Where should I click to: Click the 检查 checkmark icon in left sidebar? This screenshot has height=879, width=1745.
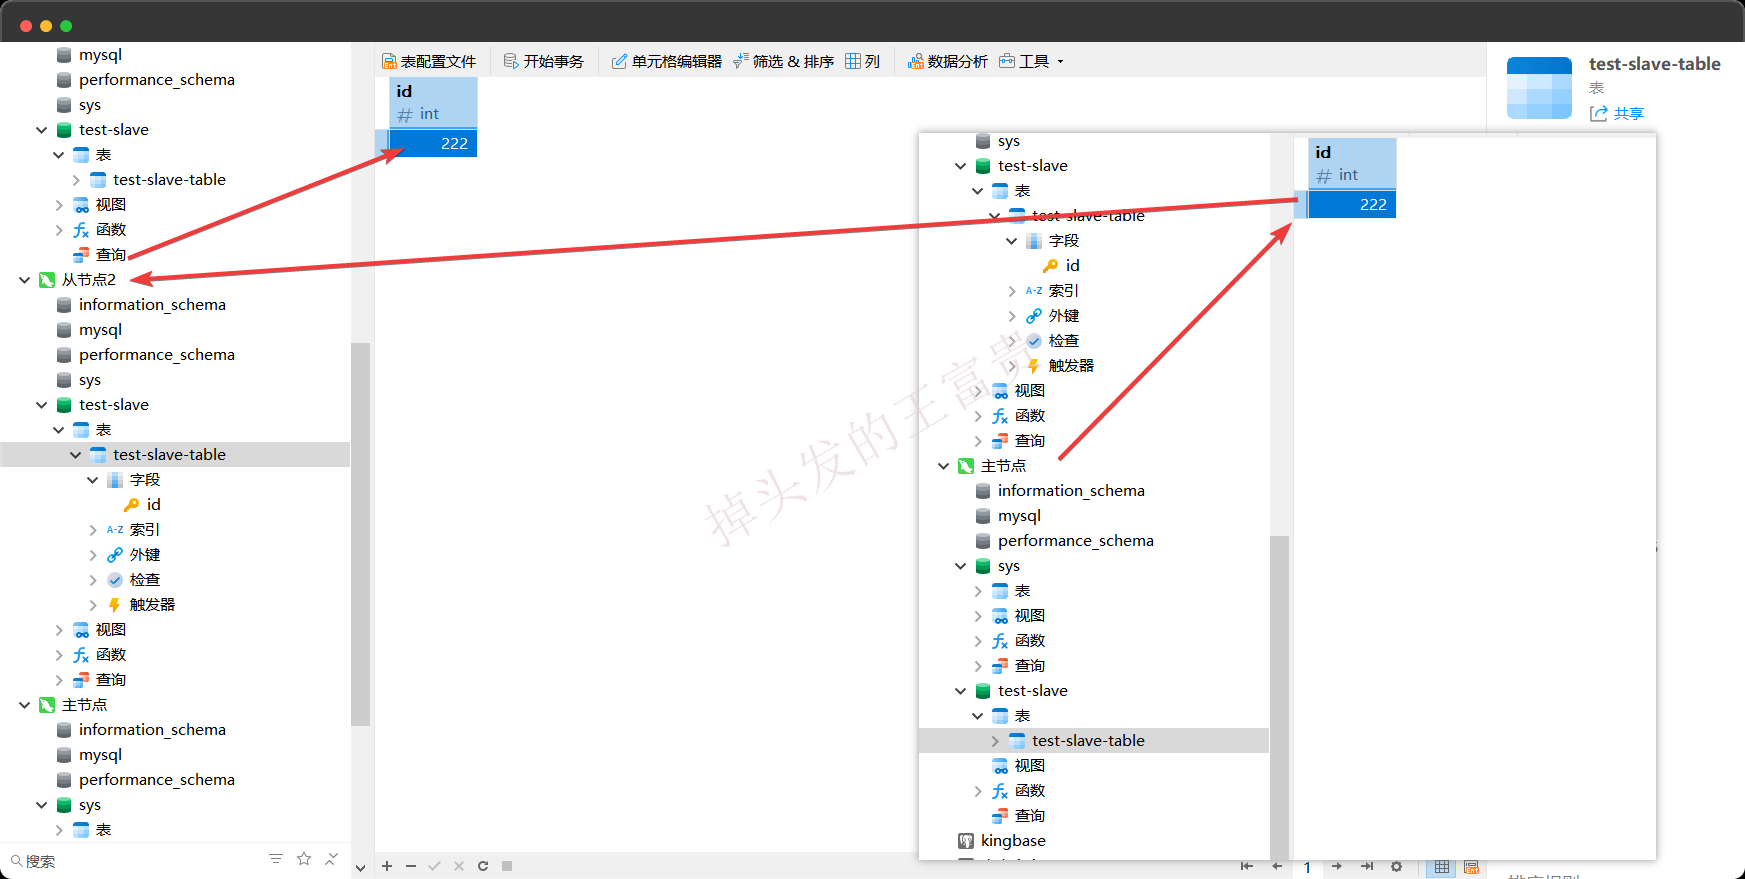115,580
